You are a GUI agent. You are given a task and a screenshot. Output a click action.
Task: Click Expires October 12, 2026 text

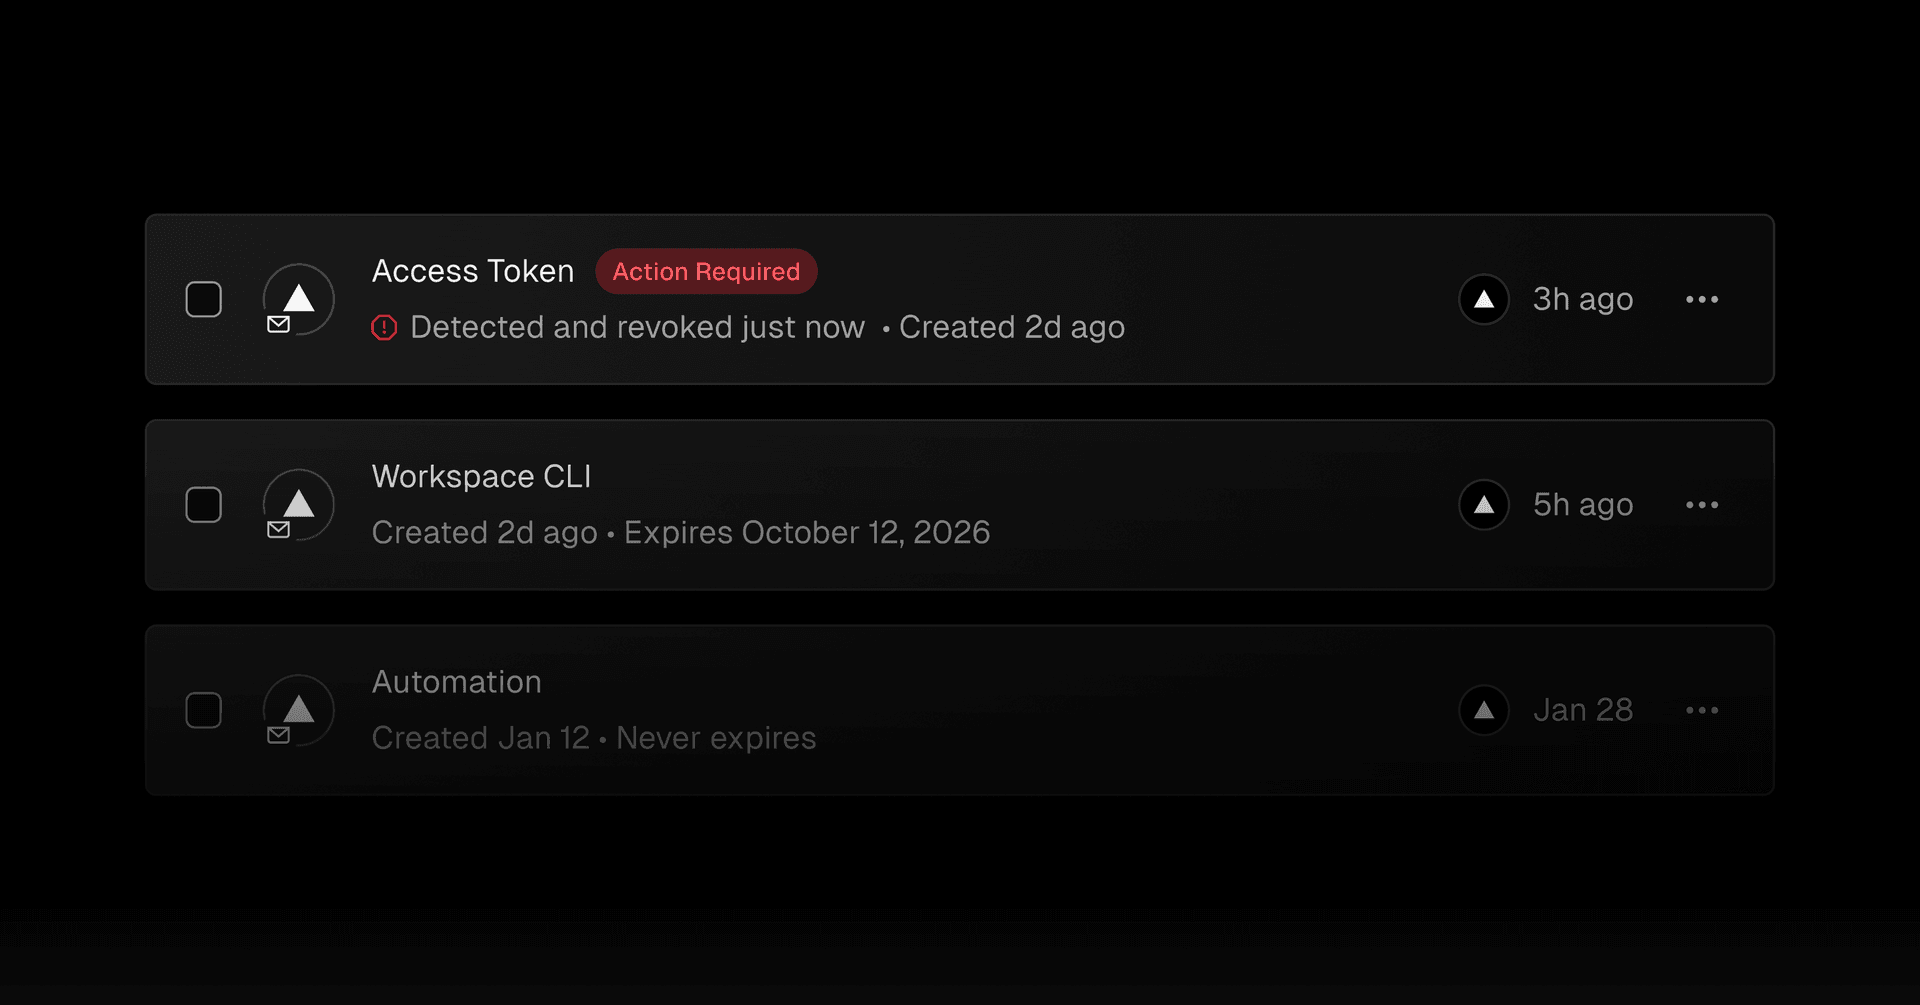pos(807,533)
